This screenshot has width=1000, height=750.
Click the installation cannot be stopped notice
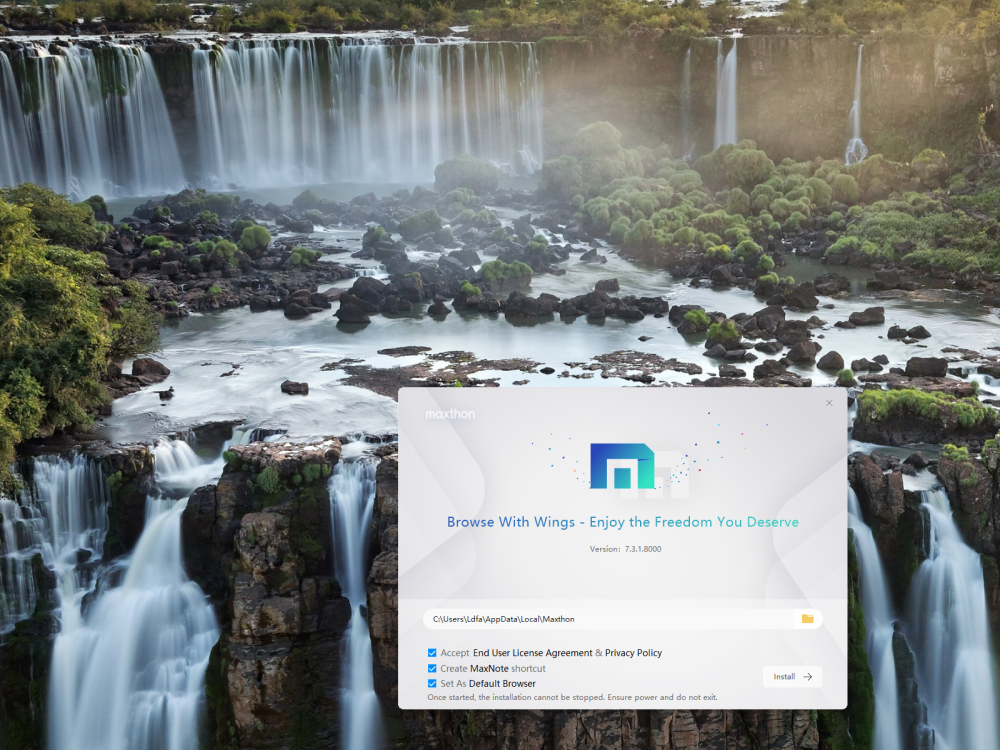[572, 697]
